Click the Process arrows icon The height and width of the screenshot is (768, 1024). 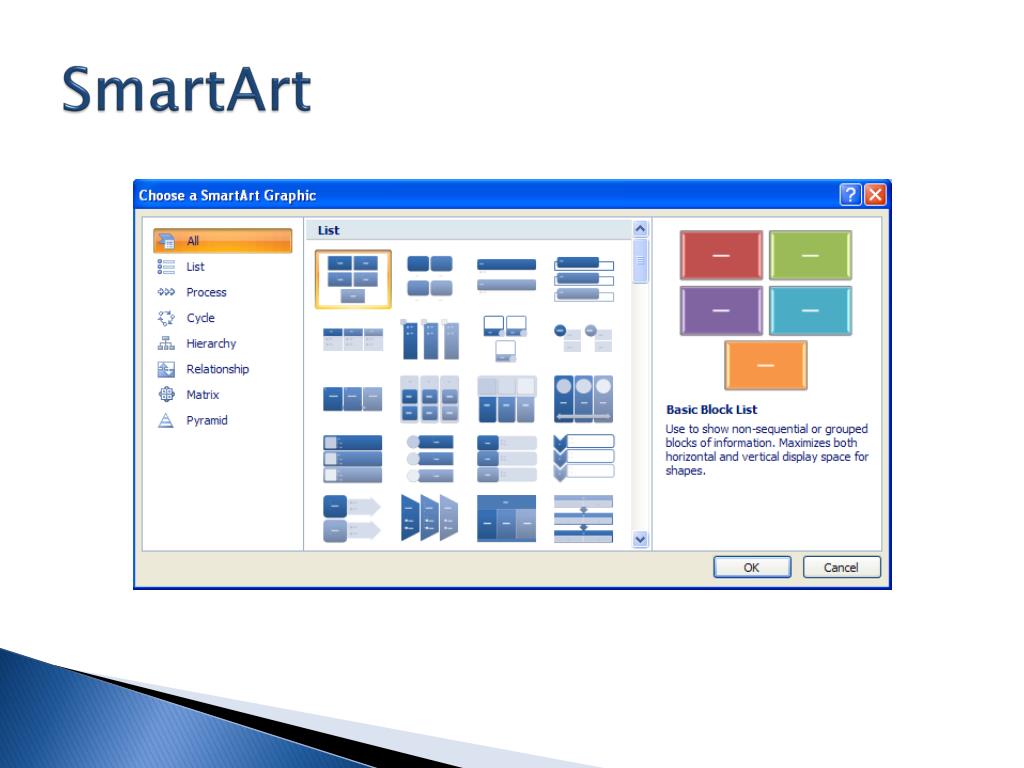(x=166, y=292)
